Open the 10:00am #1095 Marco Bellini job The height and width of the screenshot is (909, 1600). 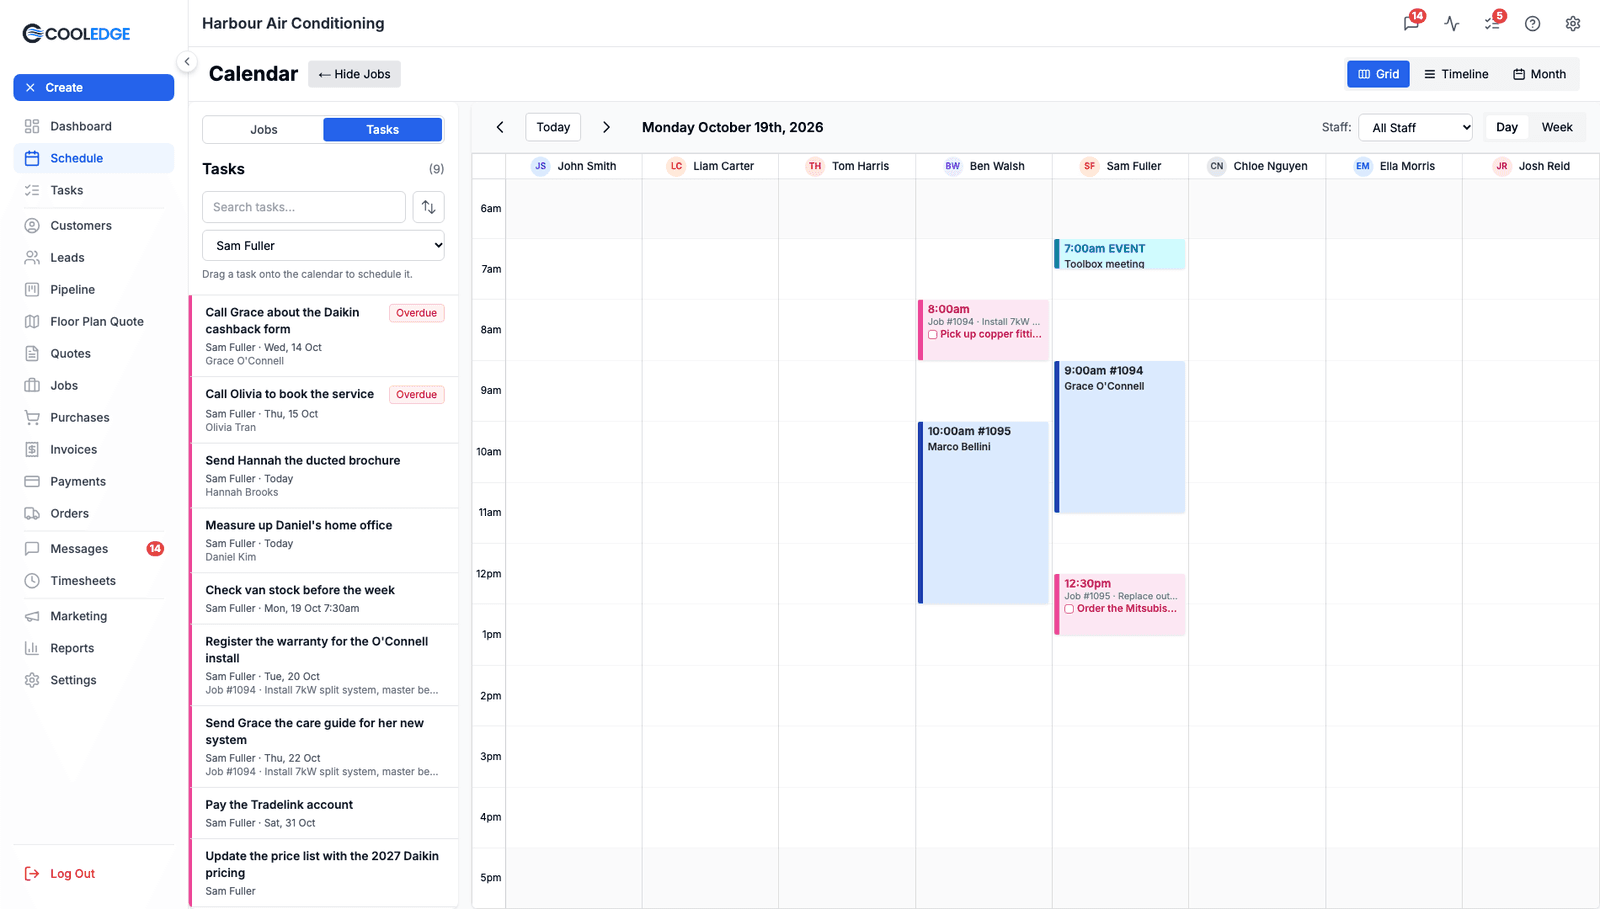[983, 512]
